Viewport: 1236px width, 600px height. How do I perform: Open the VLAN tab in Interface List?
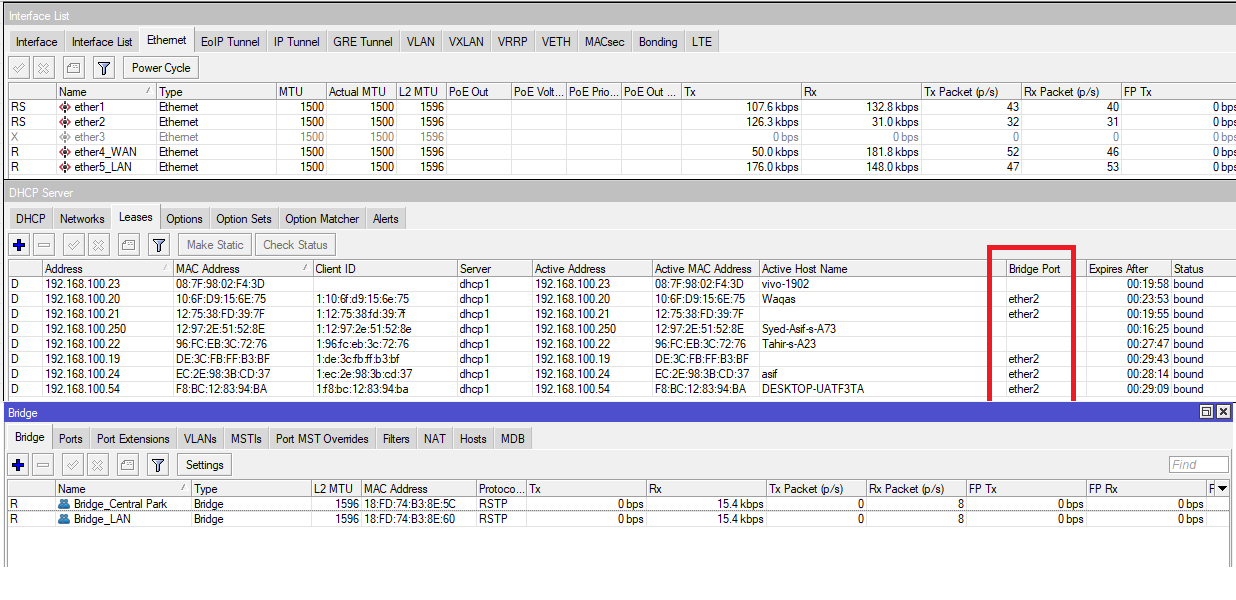(x=421, y=42)
